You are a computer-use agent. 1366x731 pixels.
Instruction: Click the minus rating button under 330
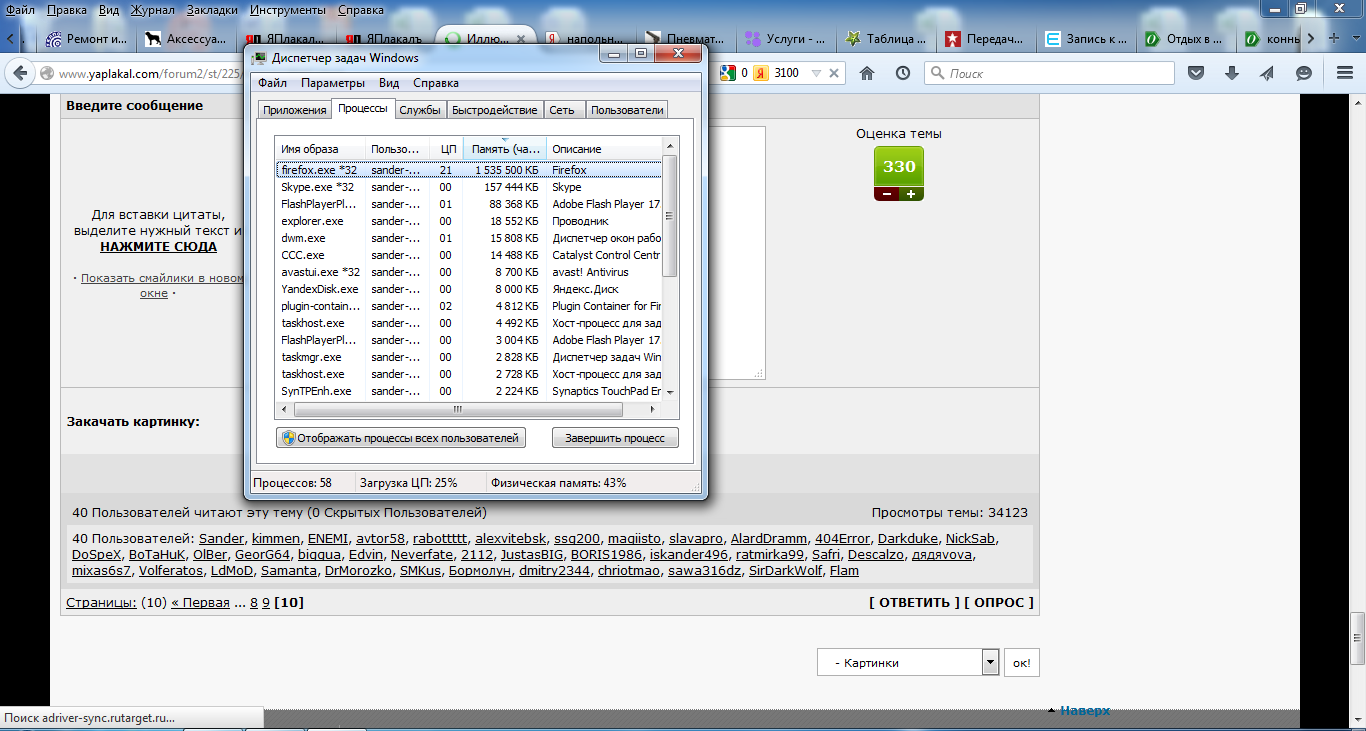point(886,194)
